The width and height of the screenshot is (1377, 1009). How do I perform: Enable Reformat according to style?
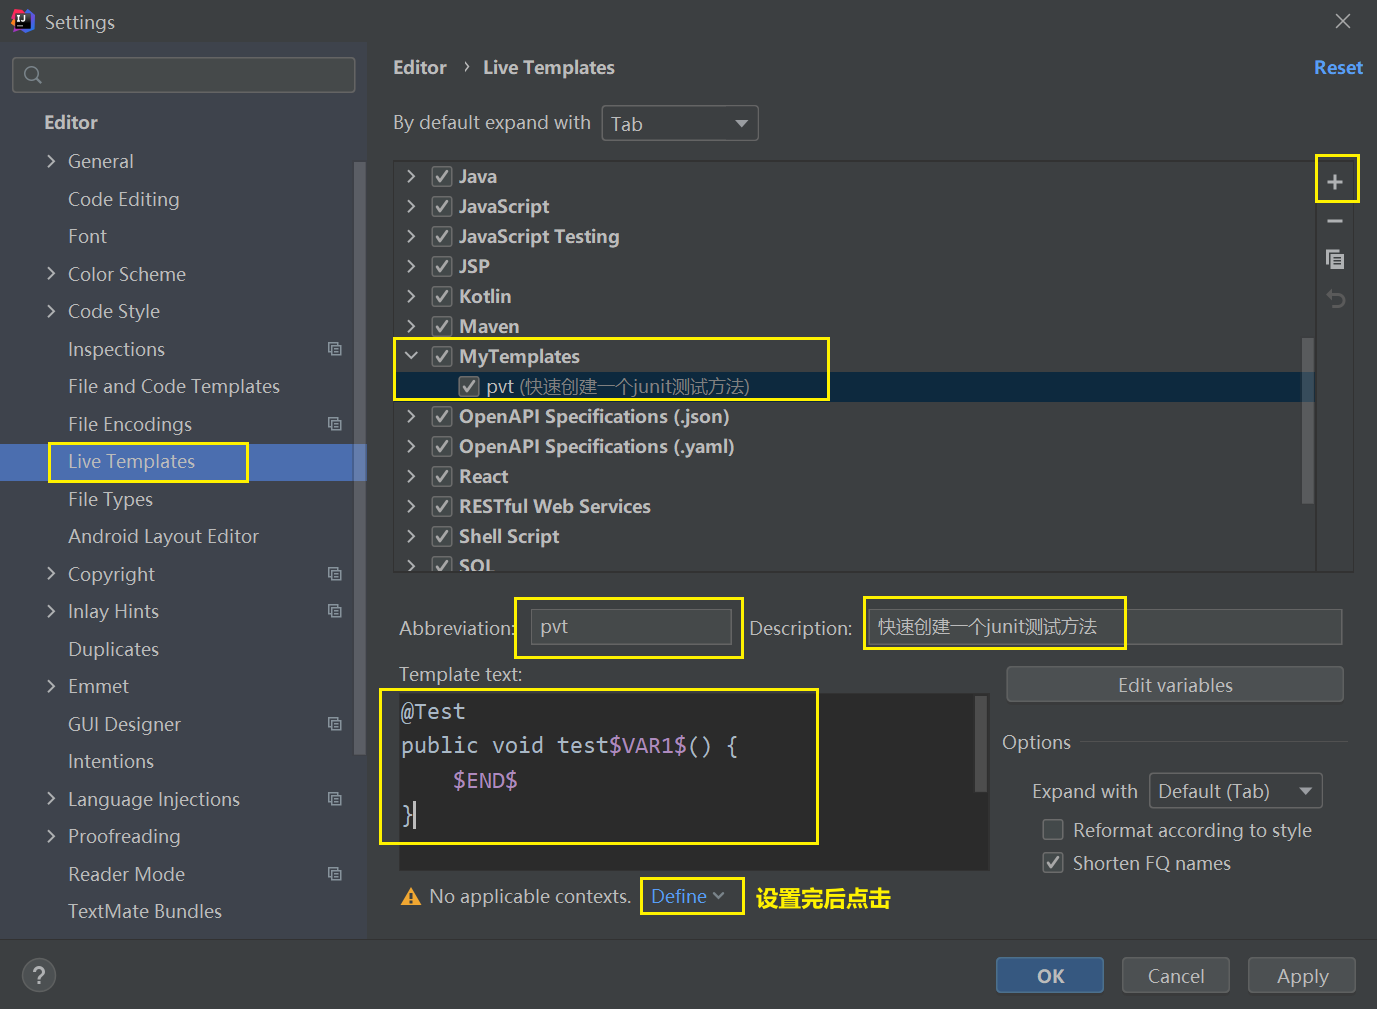pos(1053,830)
